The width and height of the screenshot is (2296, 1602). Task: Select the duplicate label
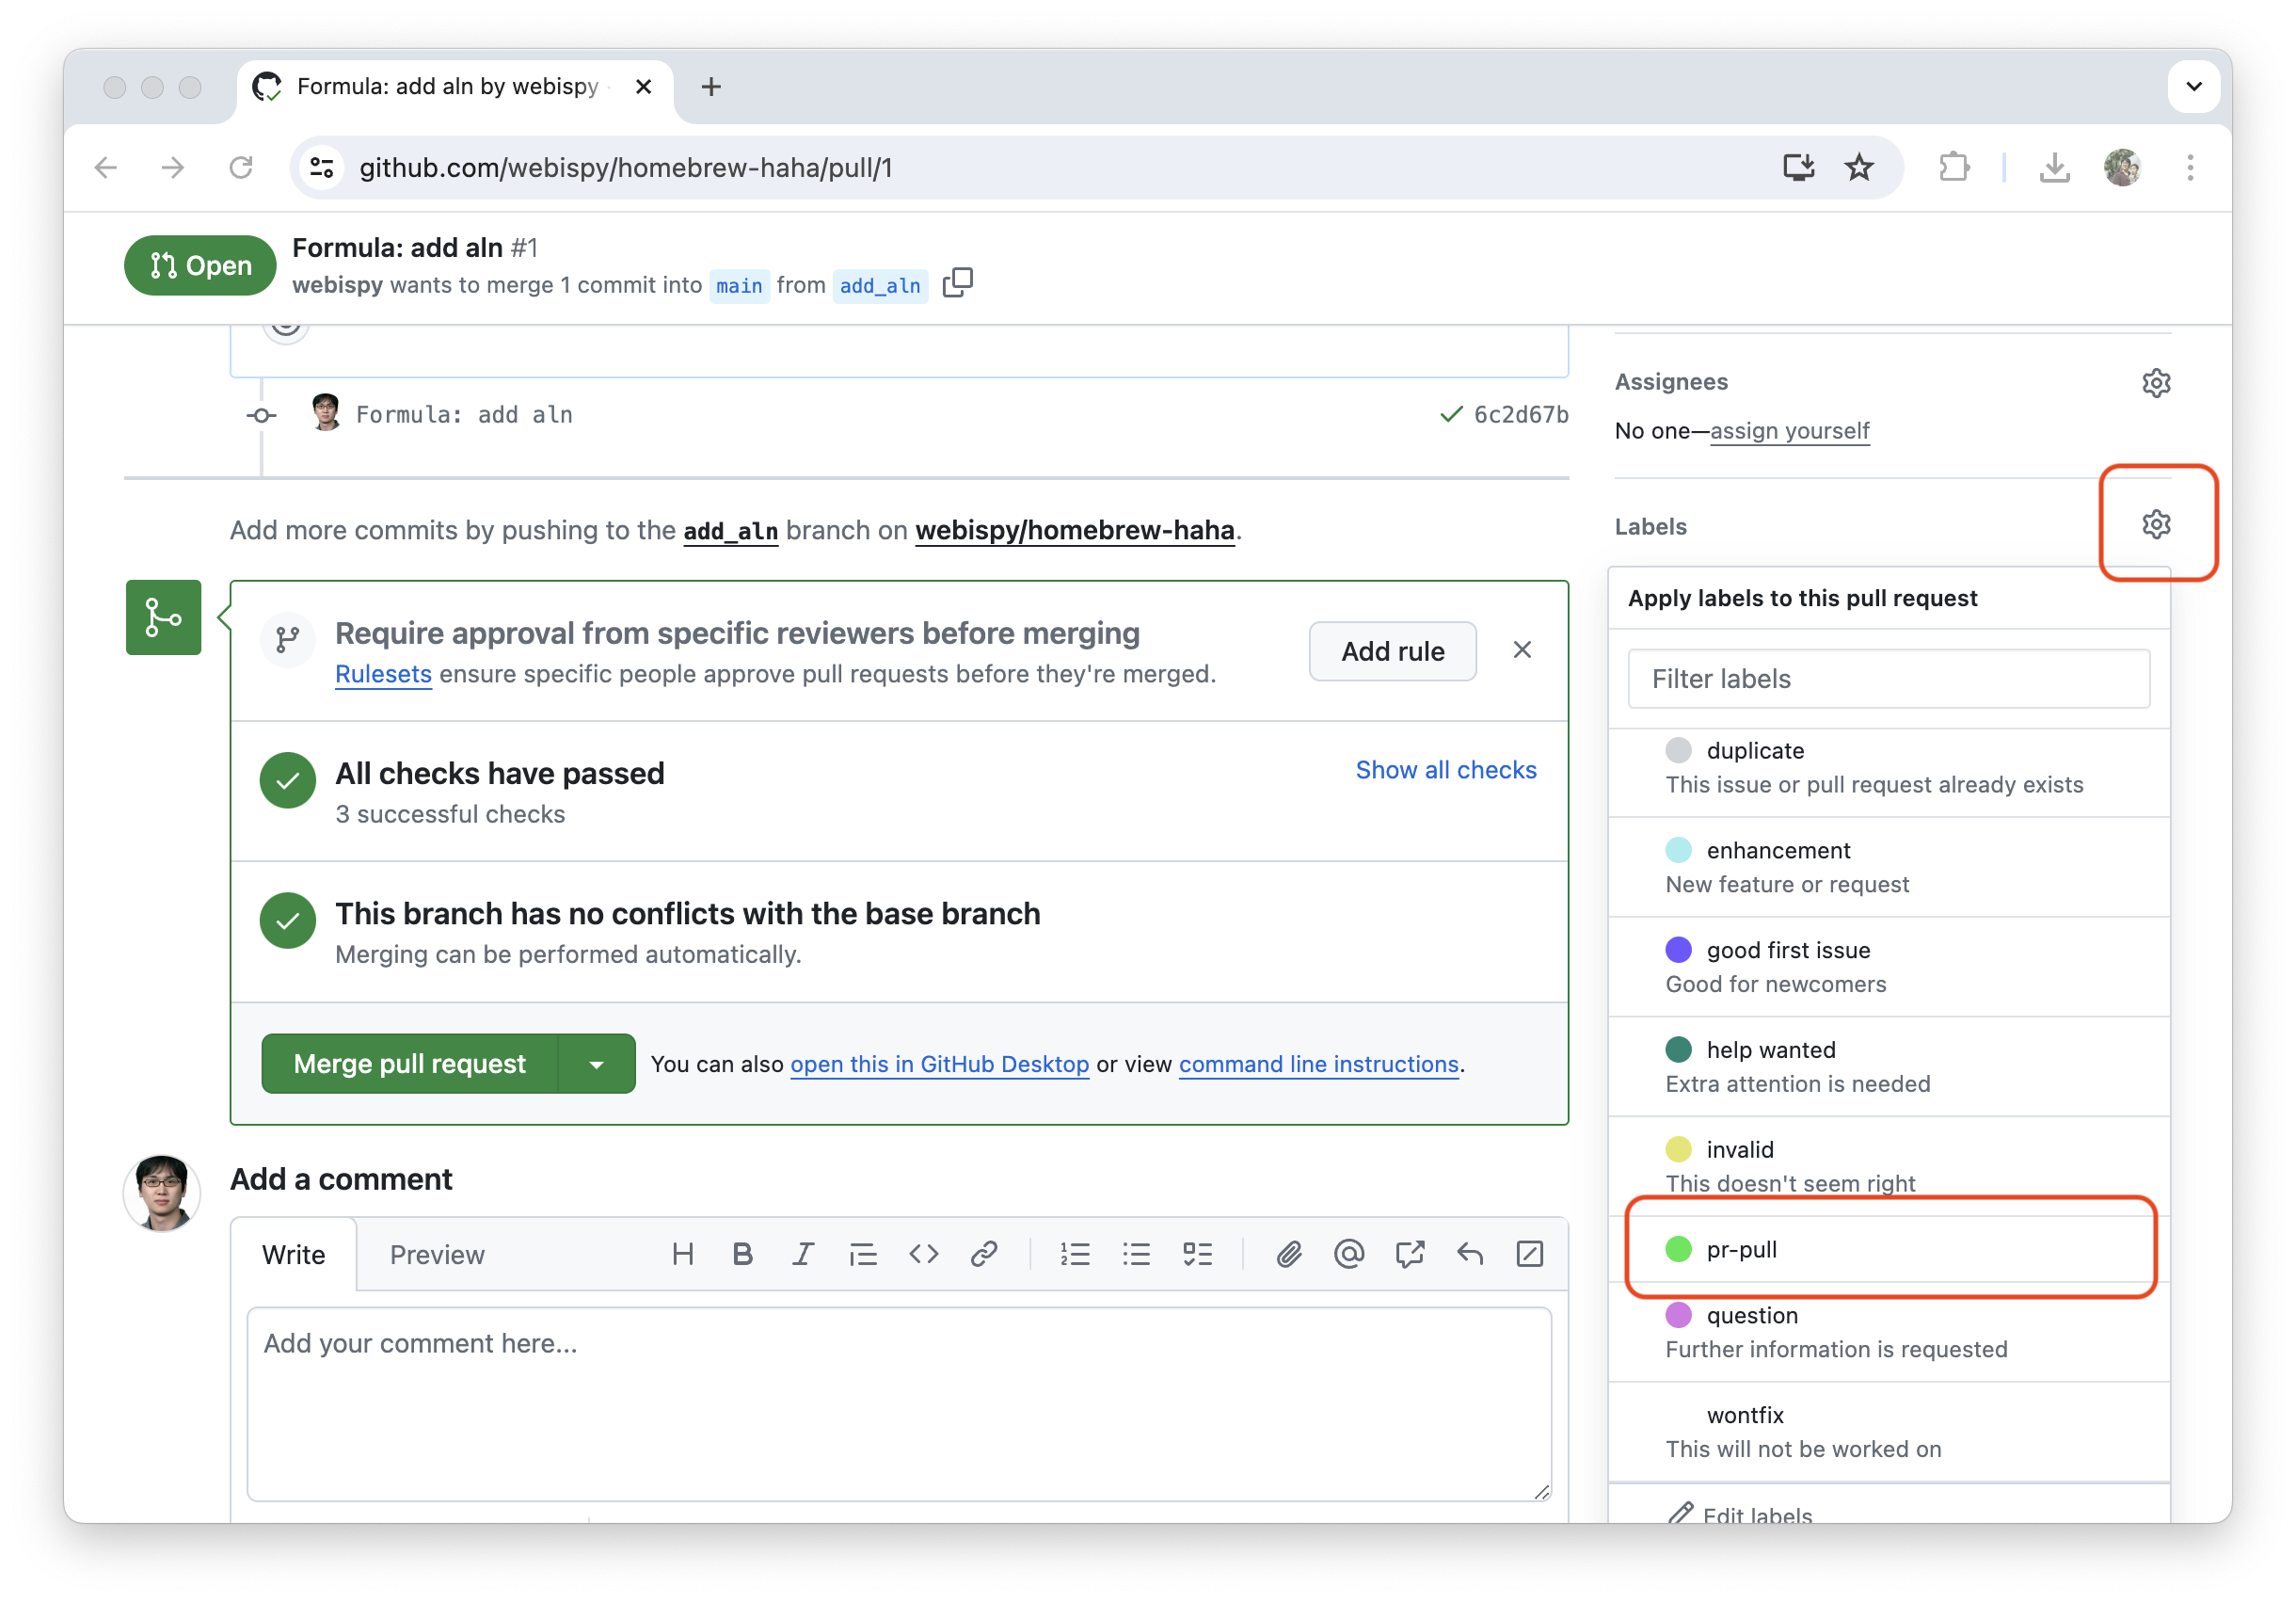(x=1888, y=768)
